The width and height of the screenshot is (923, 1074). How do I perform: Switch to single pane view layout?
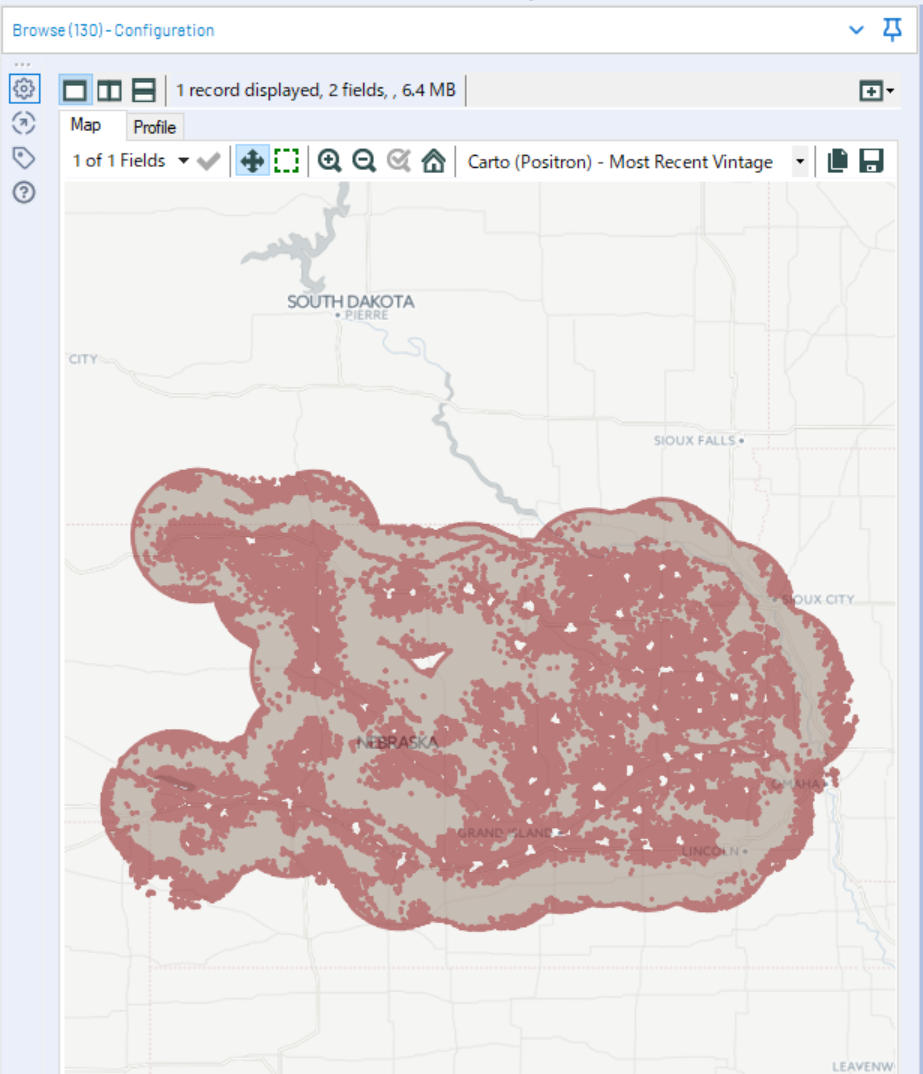point(75,91)
